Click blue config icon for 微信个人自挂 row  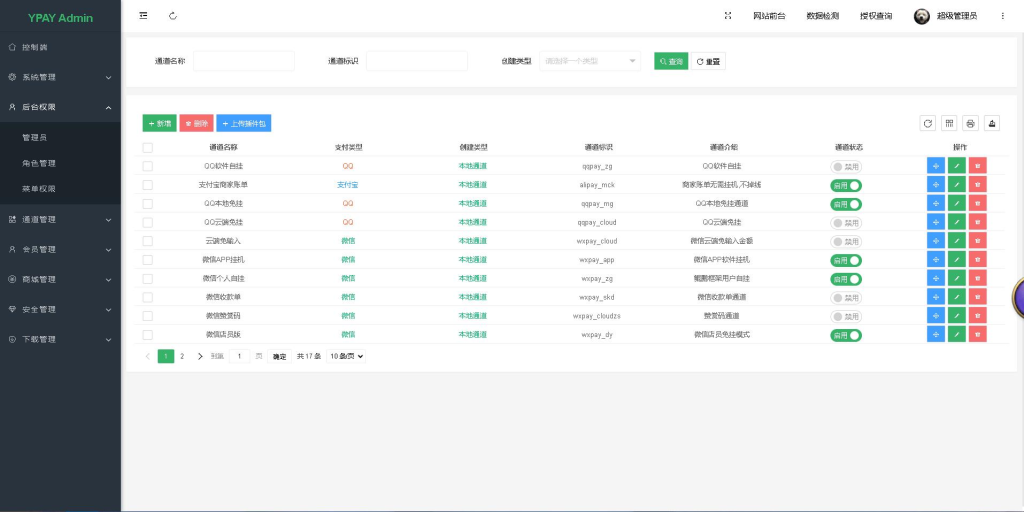tap(936, 278)
